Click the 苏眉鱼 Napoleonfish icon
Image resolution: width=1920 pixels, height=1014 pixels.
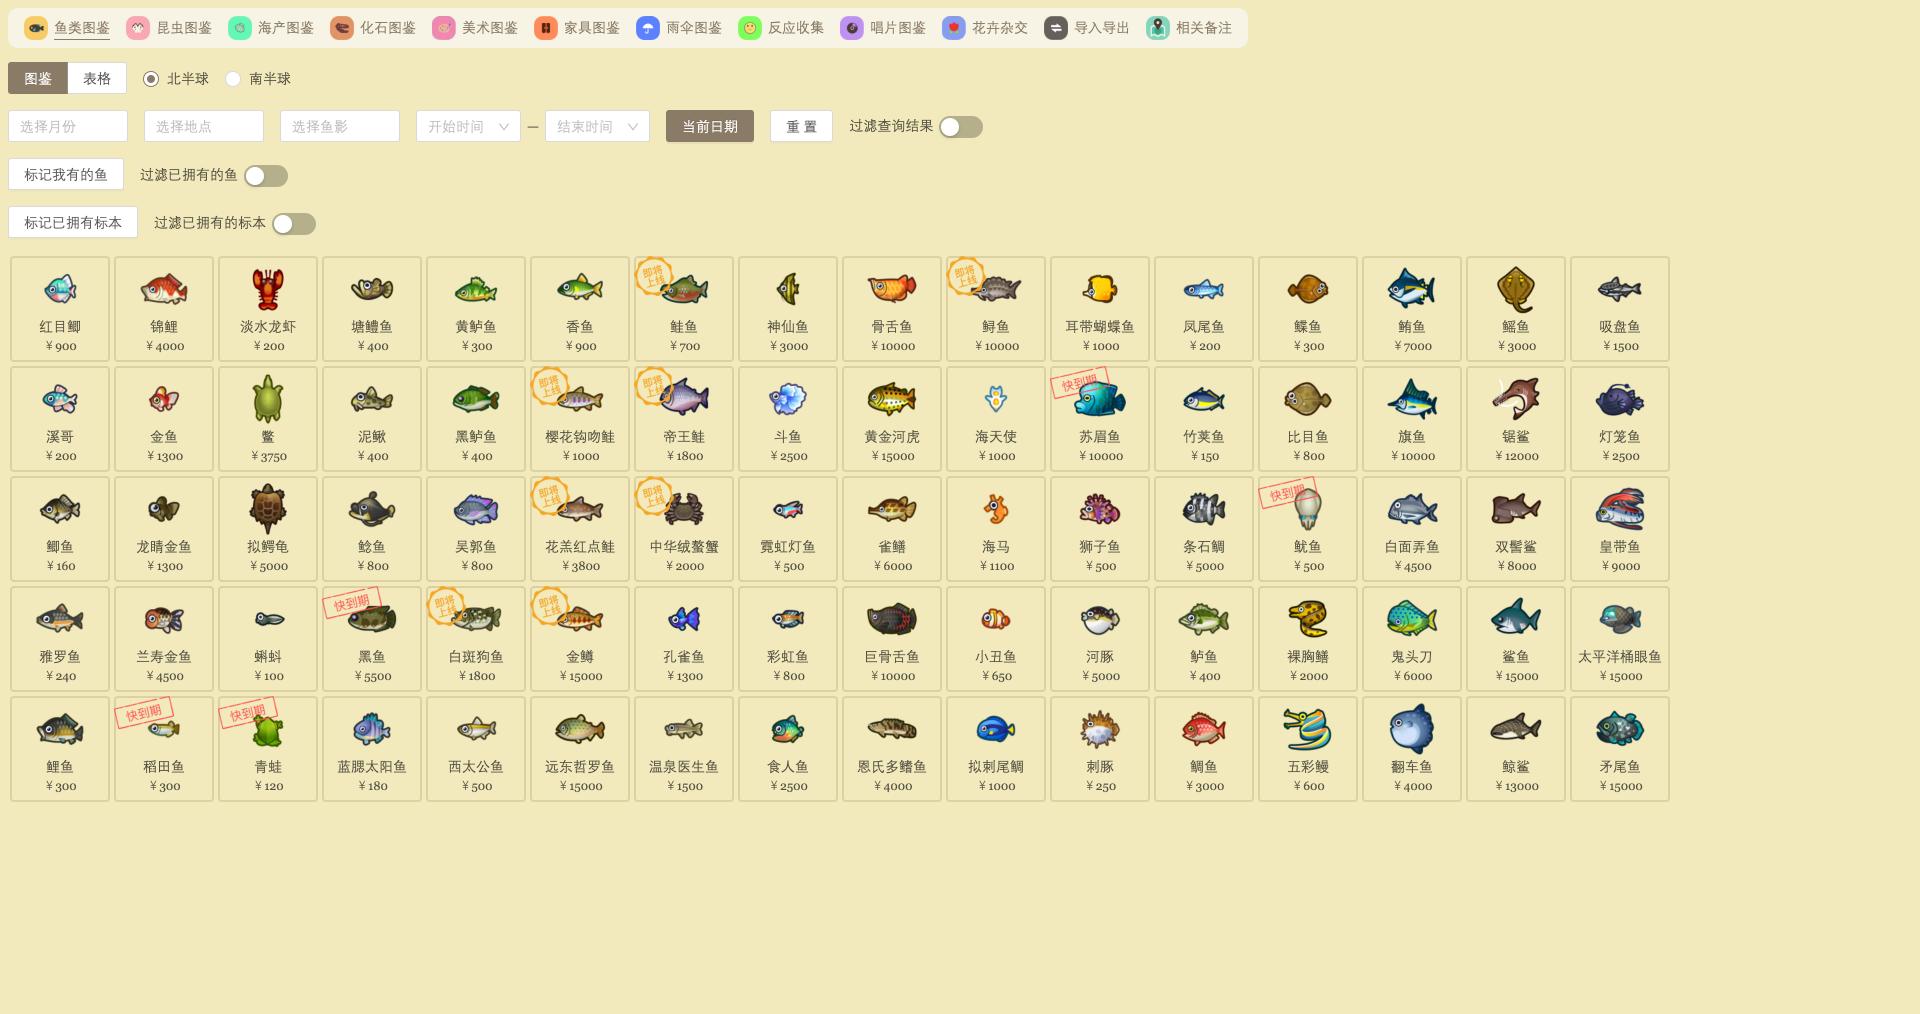(1100, 399)
